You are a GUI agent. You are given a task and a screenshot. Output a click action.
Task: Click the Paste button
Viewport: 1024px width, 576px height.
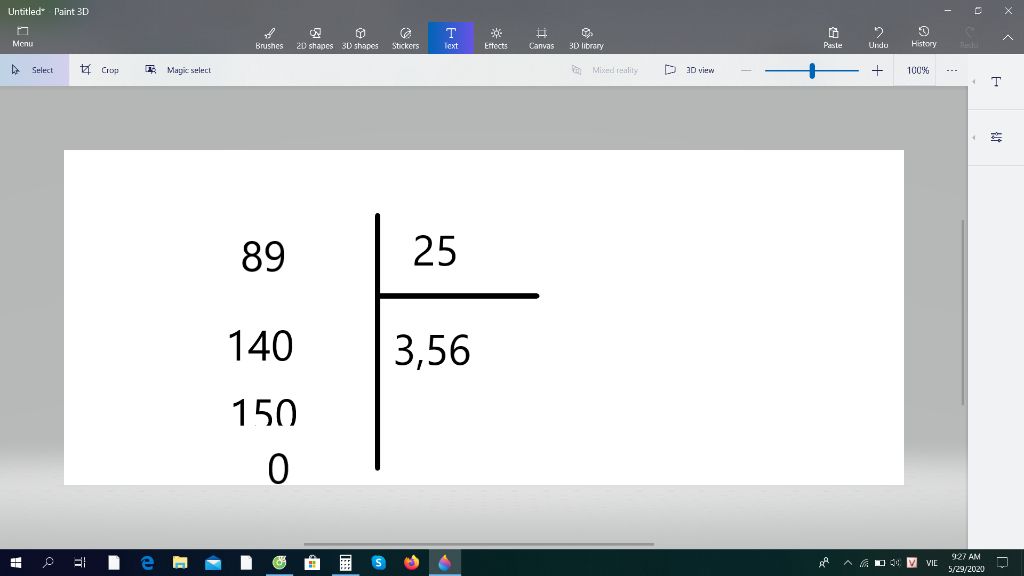tap(833, 38)
